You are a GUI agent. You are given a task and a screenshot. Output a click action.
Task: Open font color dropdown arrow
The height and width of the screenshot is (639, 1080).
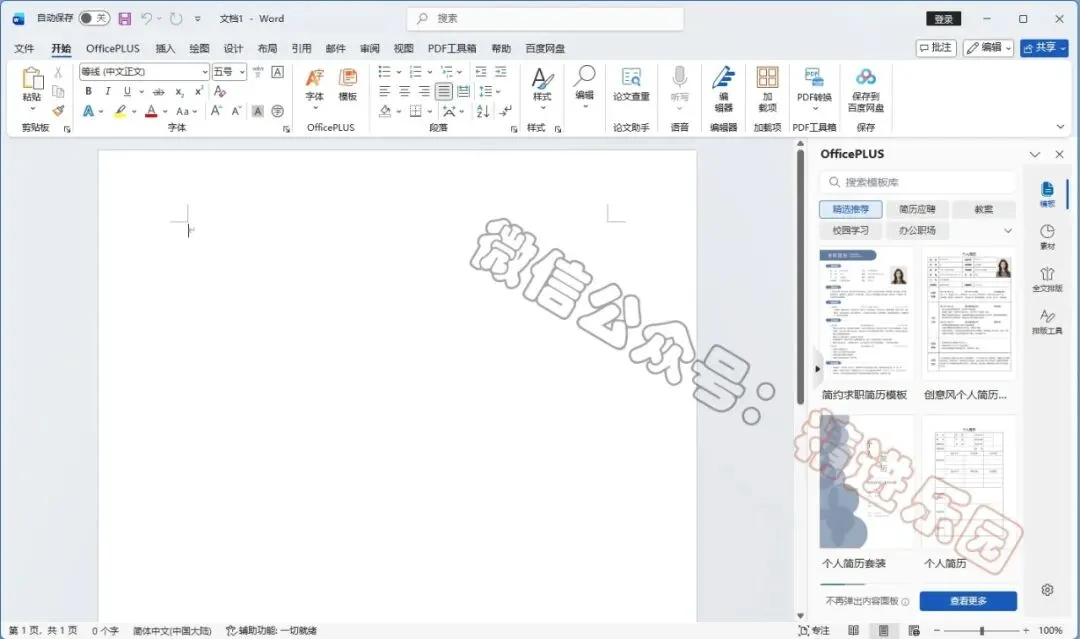[x=165, y=111]
